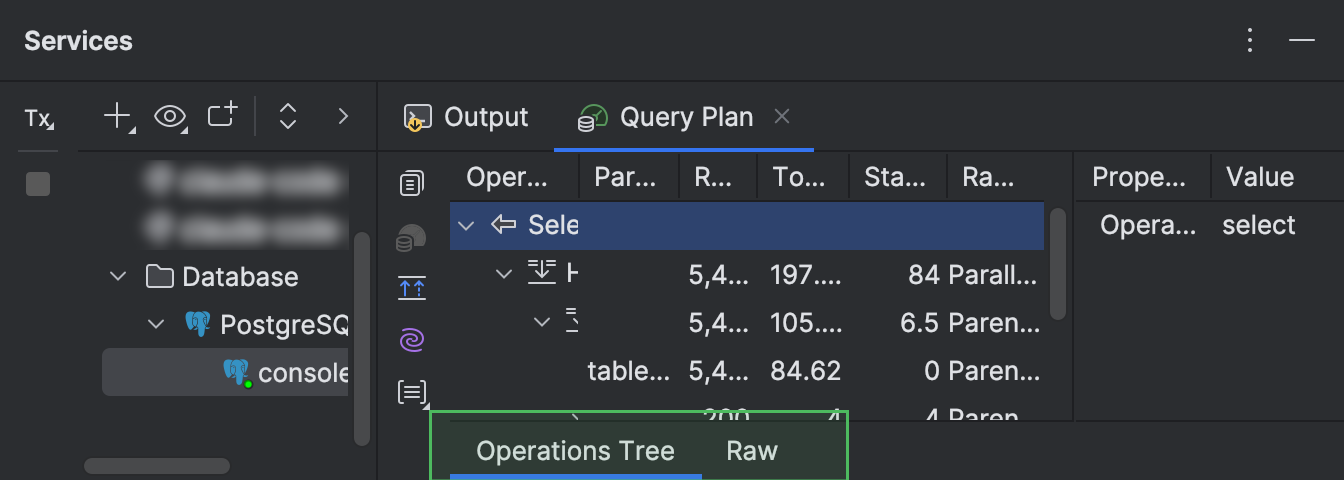This screenshot has height=480, width=1344.
Task: Sort by the R... column header
Action: (x=718, y=178)
